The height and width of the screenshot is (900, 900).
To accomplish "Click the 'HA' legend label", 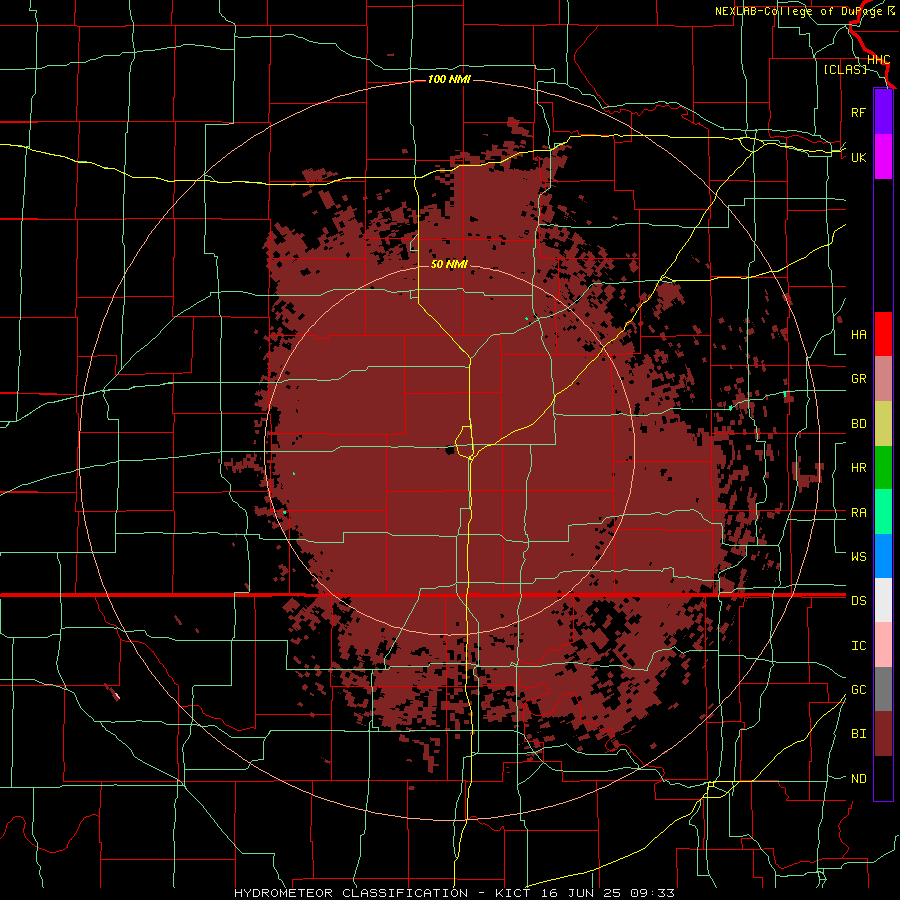I will coord(858,335).
